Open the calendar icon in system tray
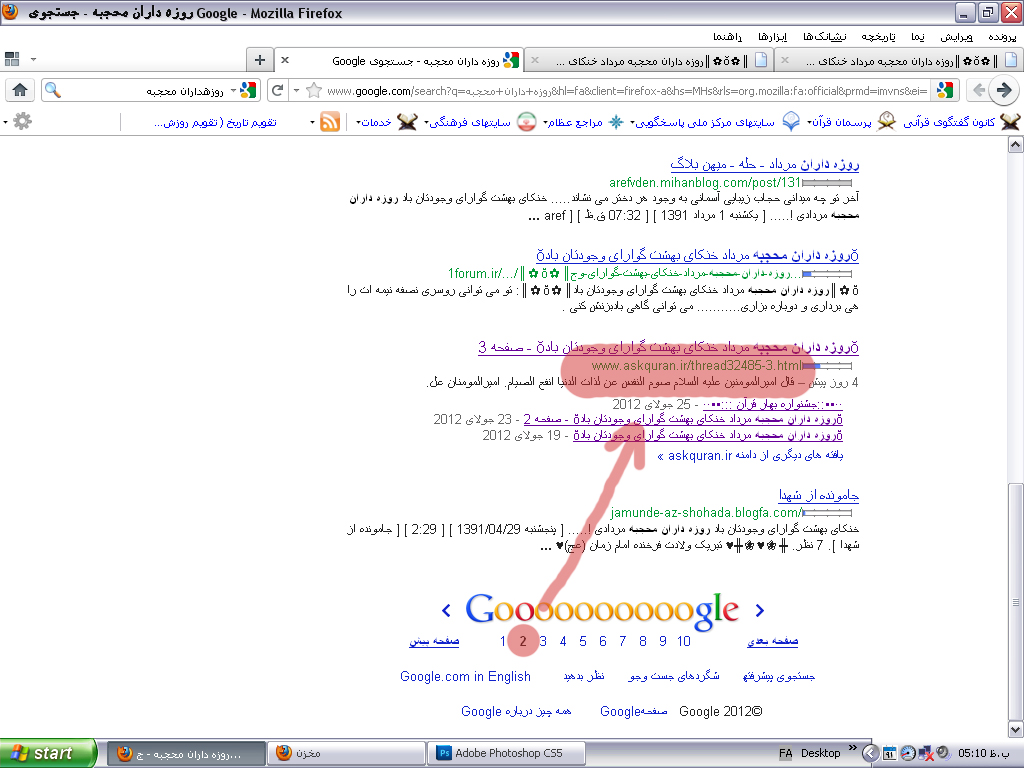1024x768 pixels. (889, 753)
